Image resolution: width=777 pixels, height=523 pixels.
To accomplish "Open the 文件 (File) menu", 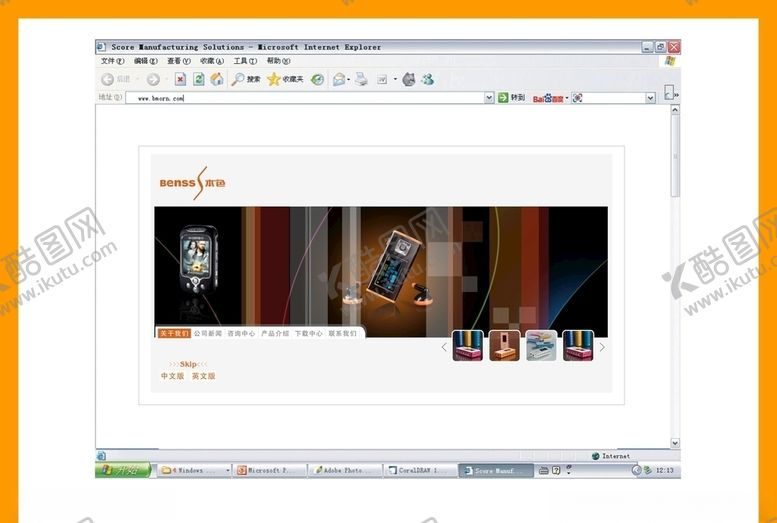I will coord(112,61).
